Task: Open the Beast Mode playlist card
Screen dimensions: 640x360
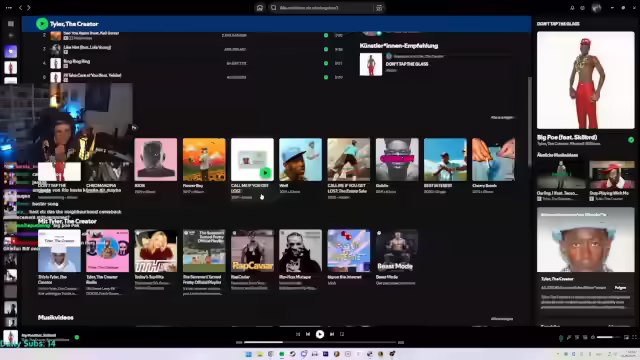Action: 397,257
